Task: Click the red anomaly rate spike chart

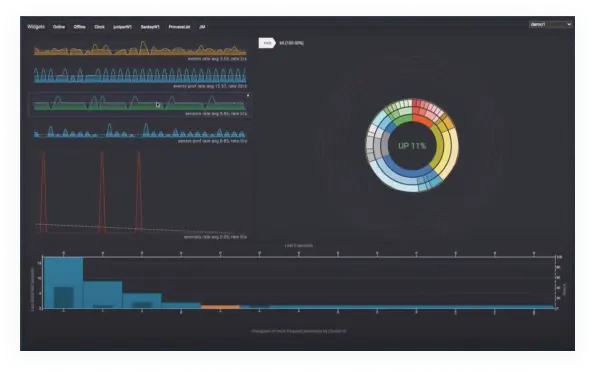Action: (140, 192)
